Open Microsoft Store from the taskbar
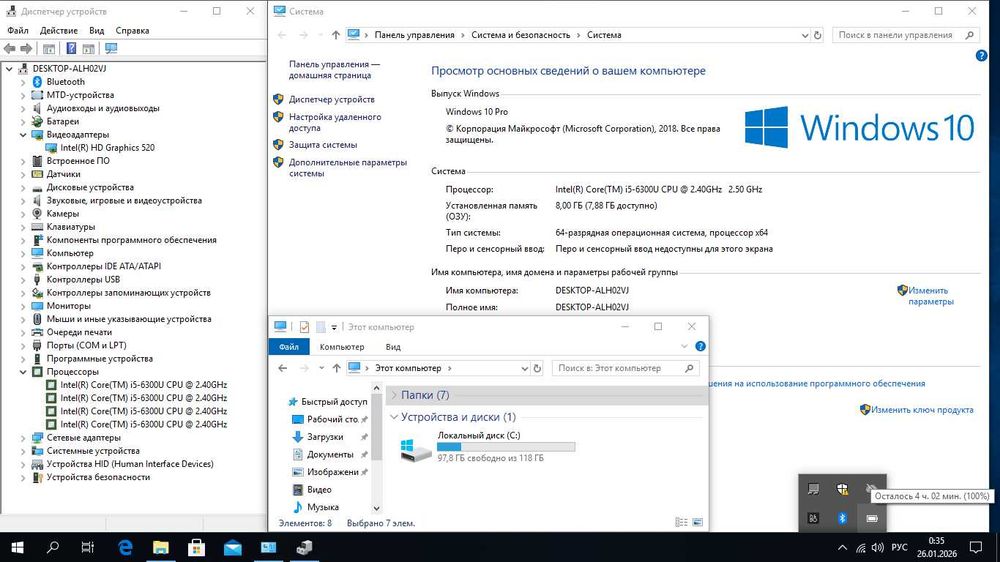The height and width of the screenshot is (562, 1000). click(196, 547)
